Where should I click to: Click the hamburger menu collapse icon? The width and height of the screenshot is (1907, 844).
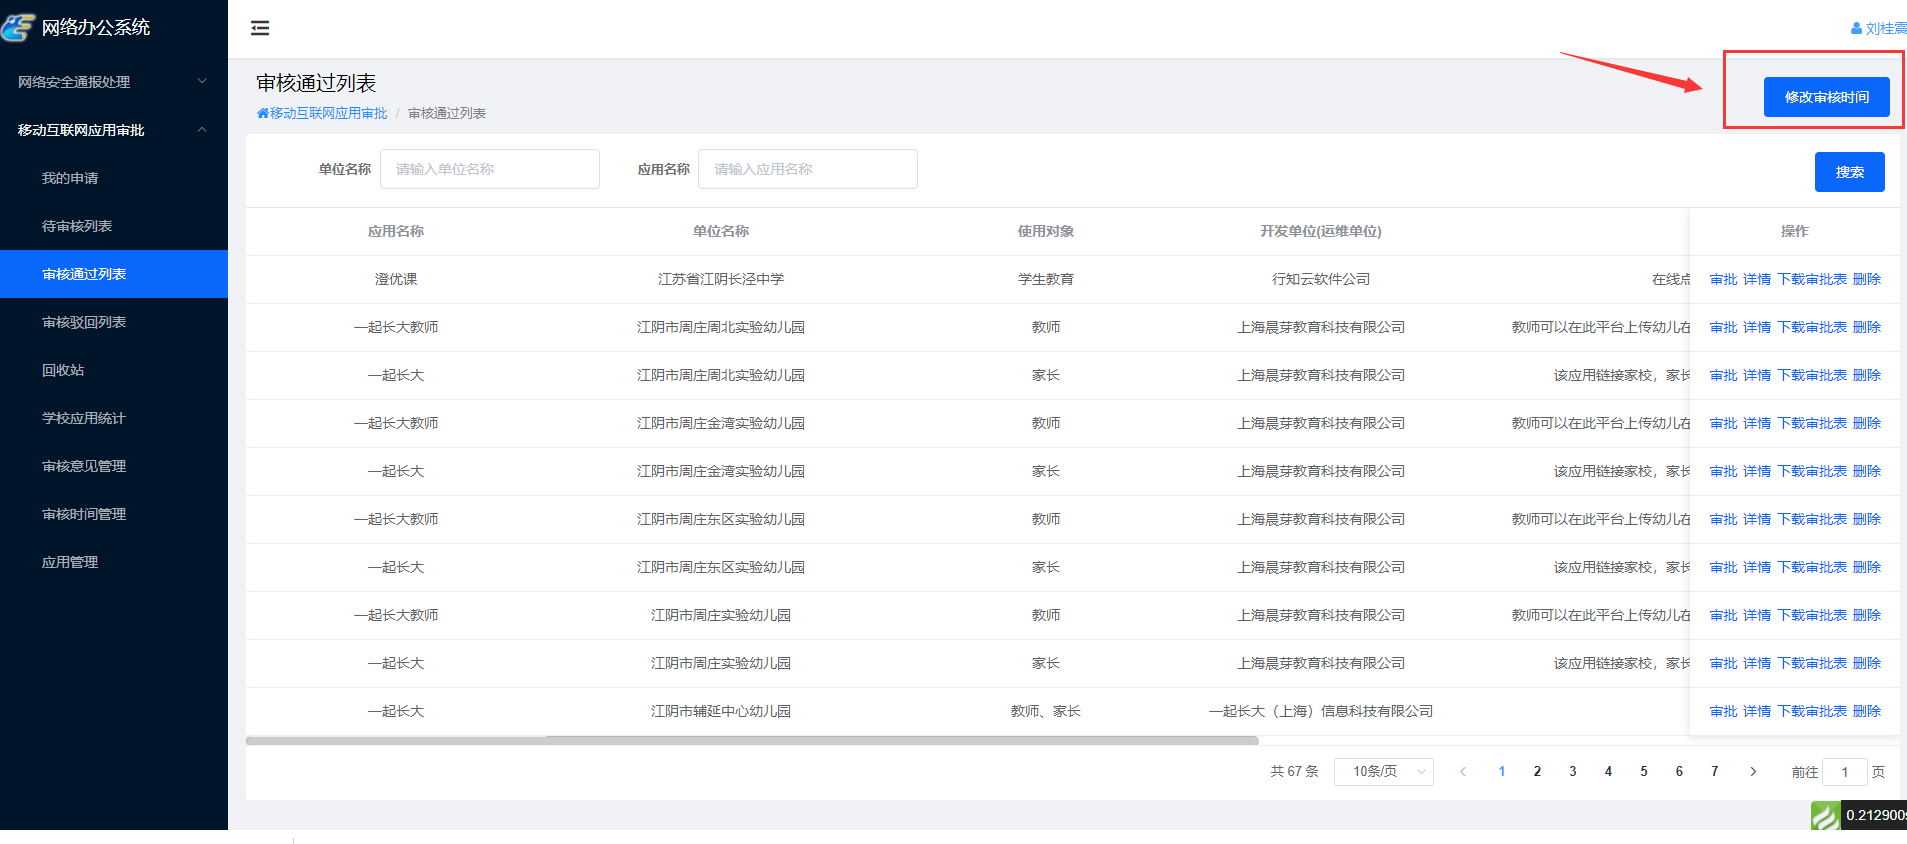coord(260,28)
